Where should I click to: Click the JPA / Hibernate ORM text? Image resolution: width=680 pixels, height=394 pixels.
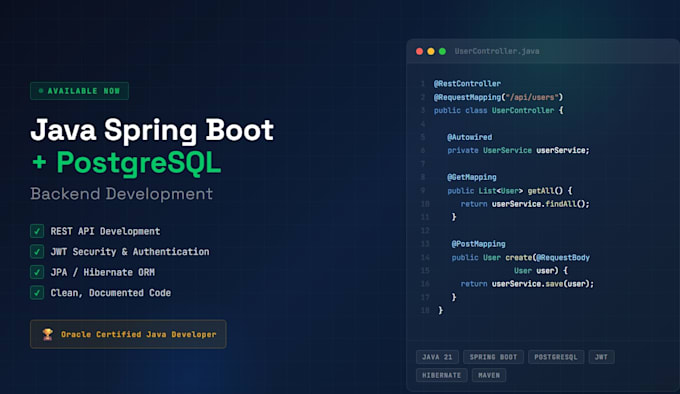(x=102, y=272)
